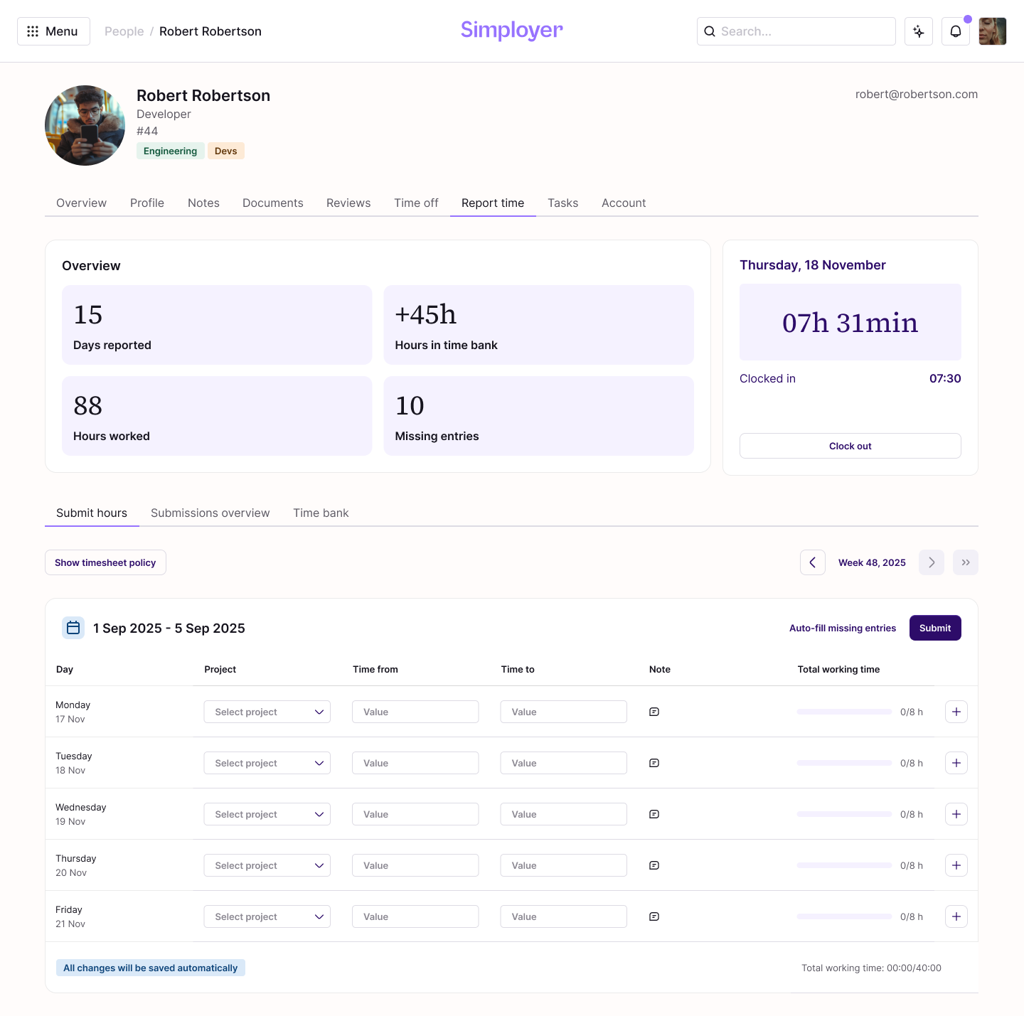The width and height of the screenshot is (1024, 1016).
Task: Open Monday's Select project dropdown
Action: 267,712
